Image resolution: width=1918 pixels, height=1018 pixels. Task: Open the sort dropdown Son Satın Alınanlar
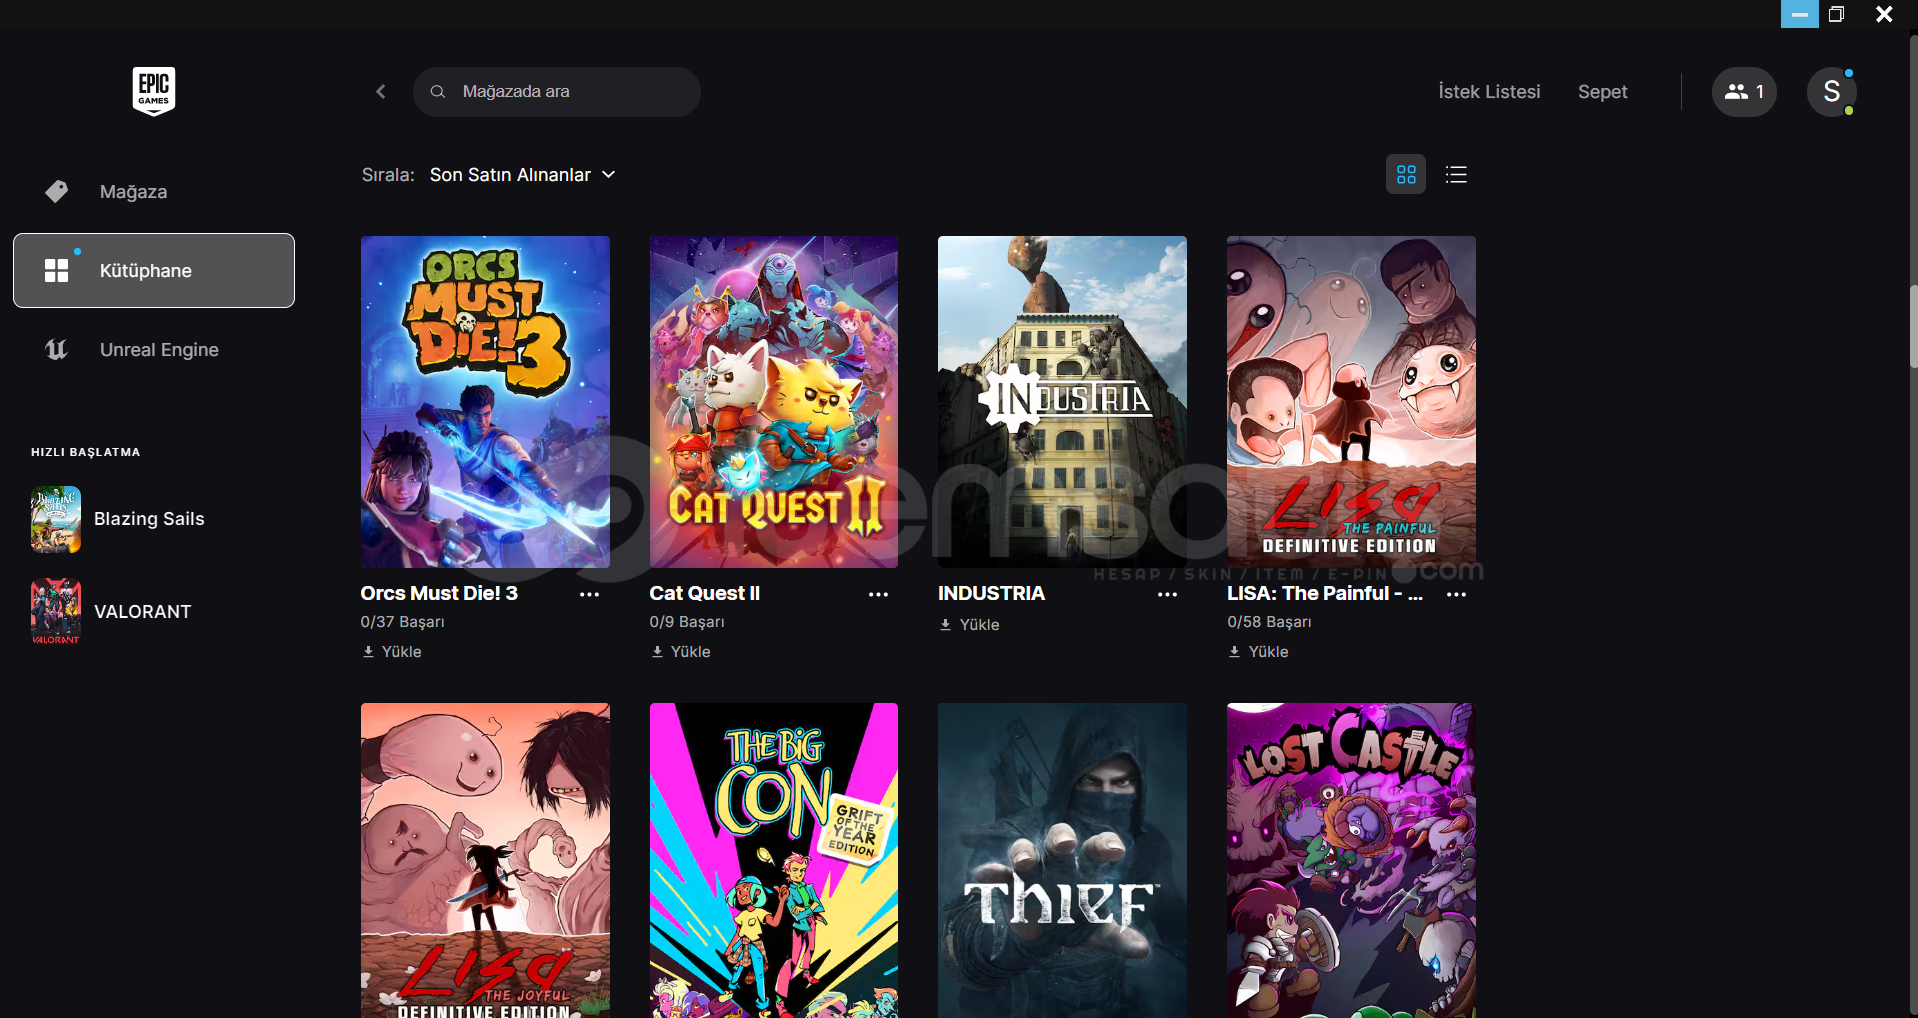(x=522, y=175)
